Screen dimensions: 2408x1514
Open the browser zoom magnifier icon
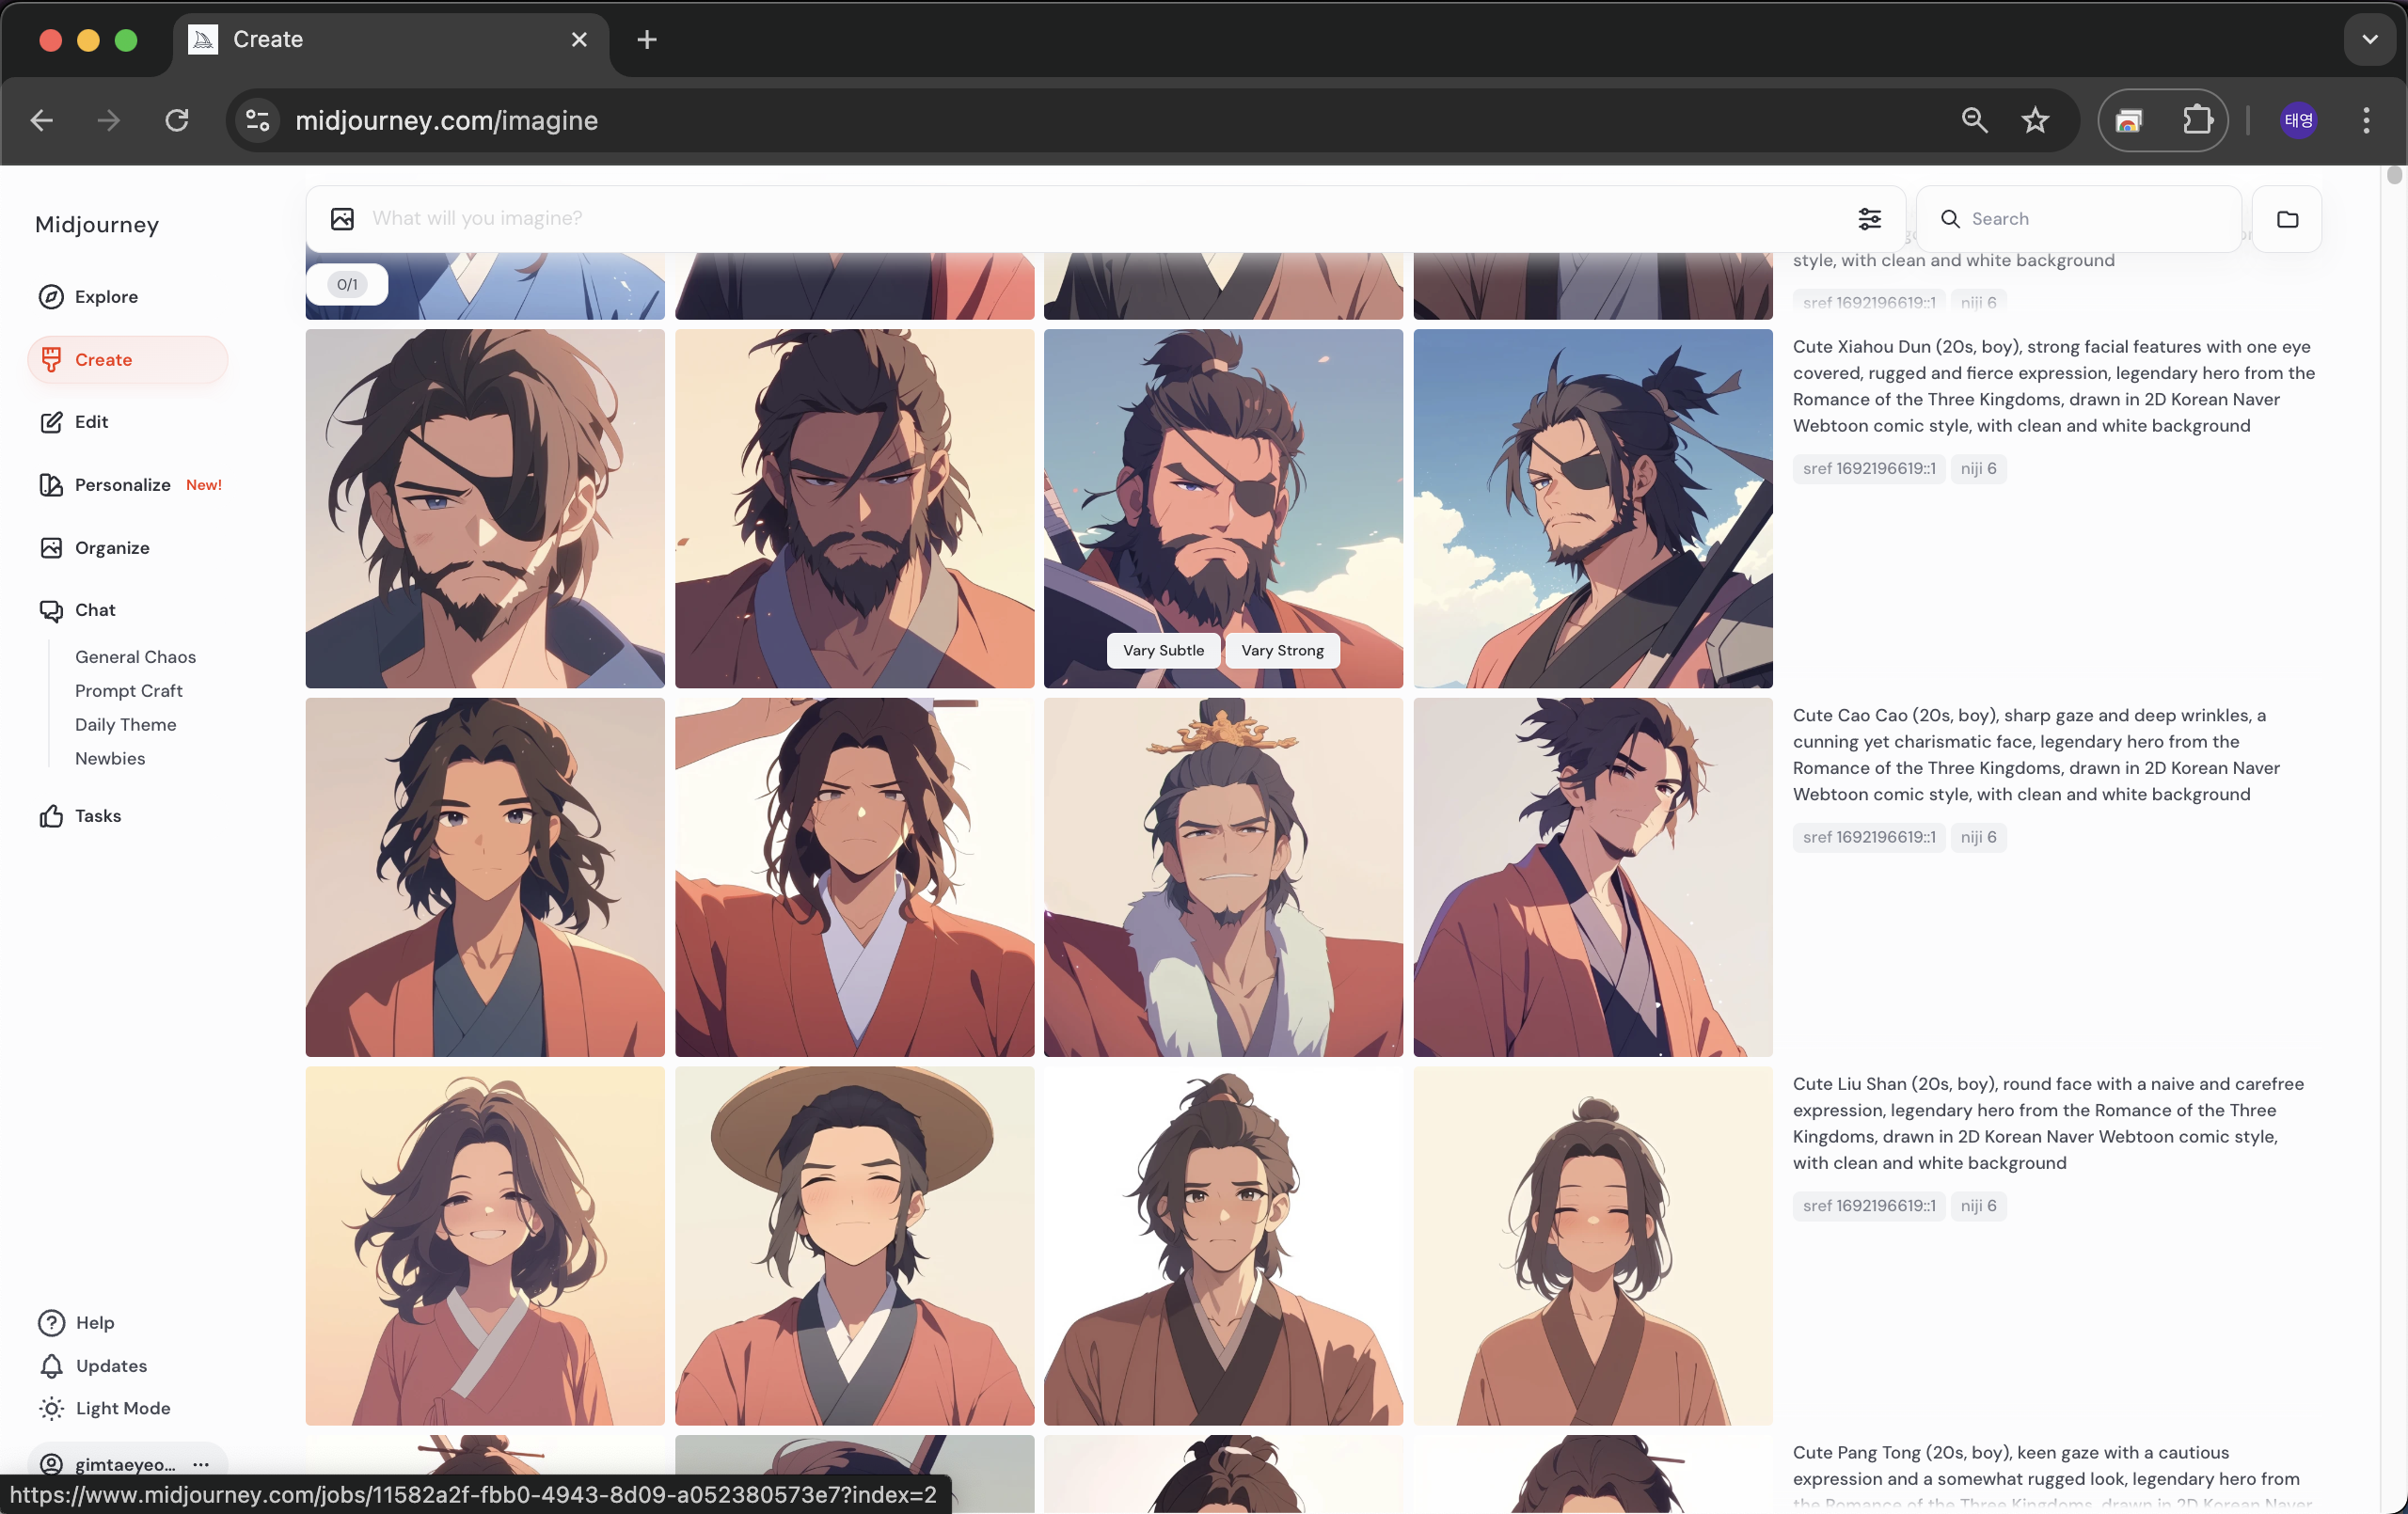(1974, 121)
